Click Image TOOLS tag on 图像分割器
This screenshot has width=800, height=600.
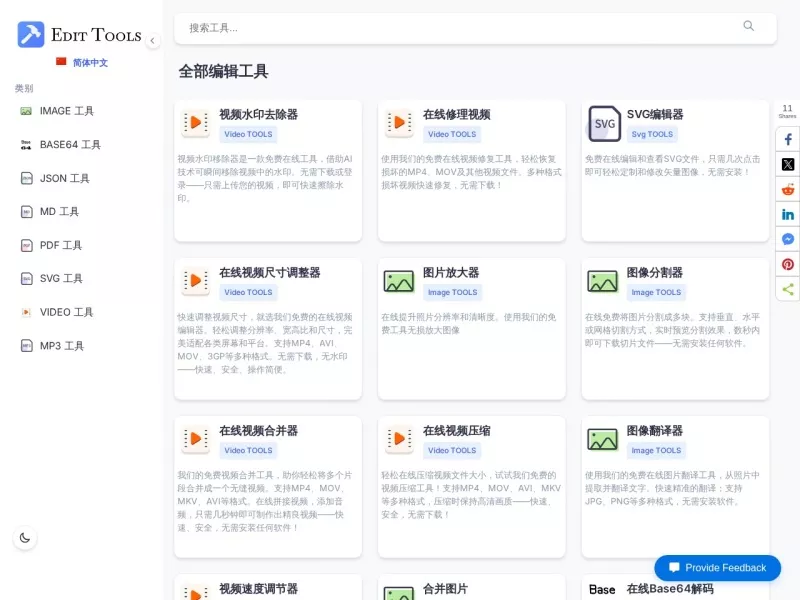coord(656,292)
